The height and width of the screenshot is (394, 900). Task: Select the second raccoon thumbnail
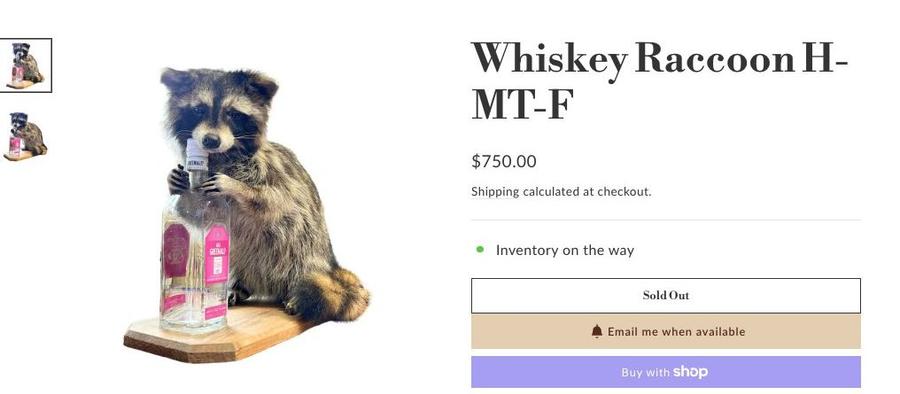[x=26, y=136]
